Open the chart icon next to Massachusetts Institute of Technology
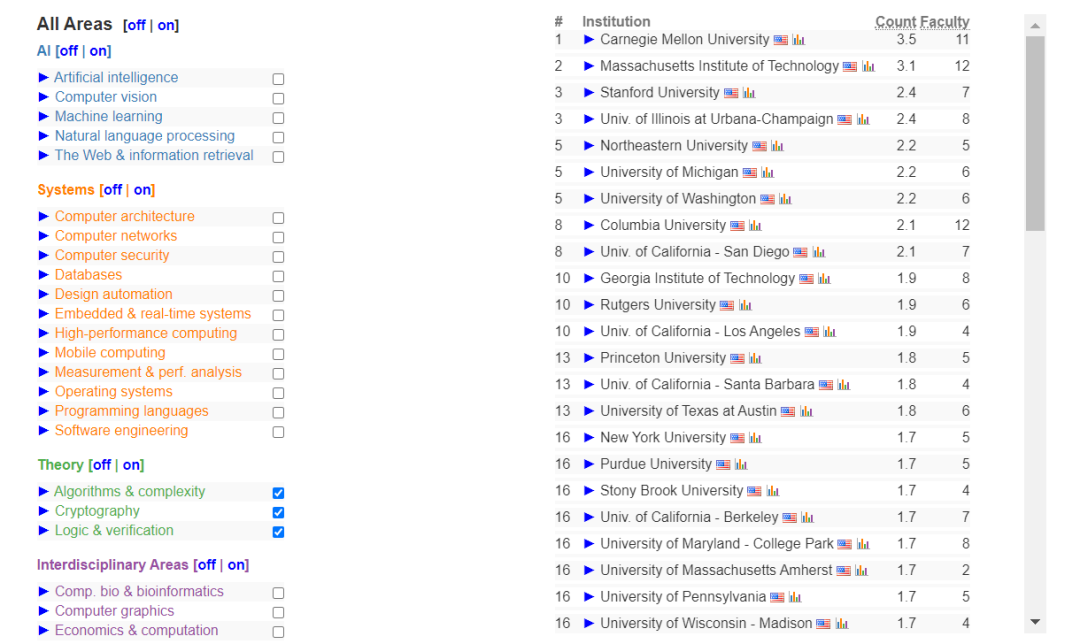The height and width of the screenshot is (644, 1080). tap(868, 67)
